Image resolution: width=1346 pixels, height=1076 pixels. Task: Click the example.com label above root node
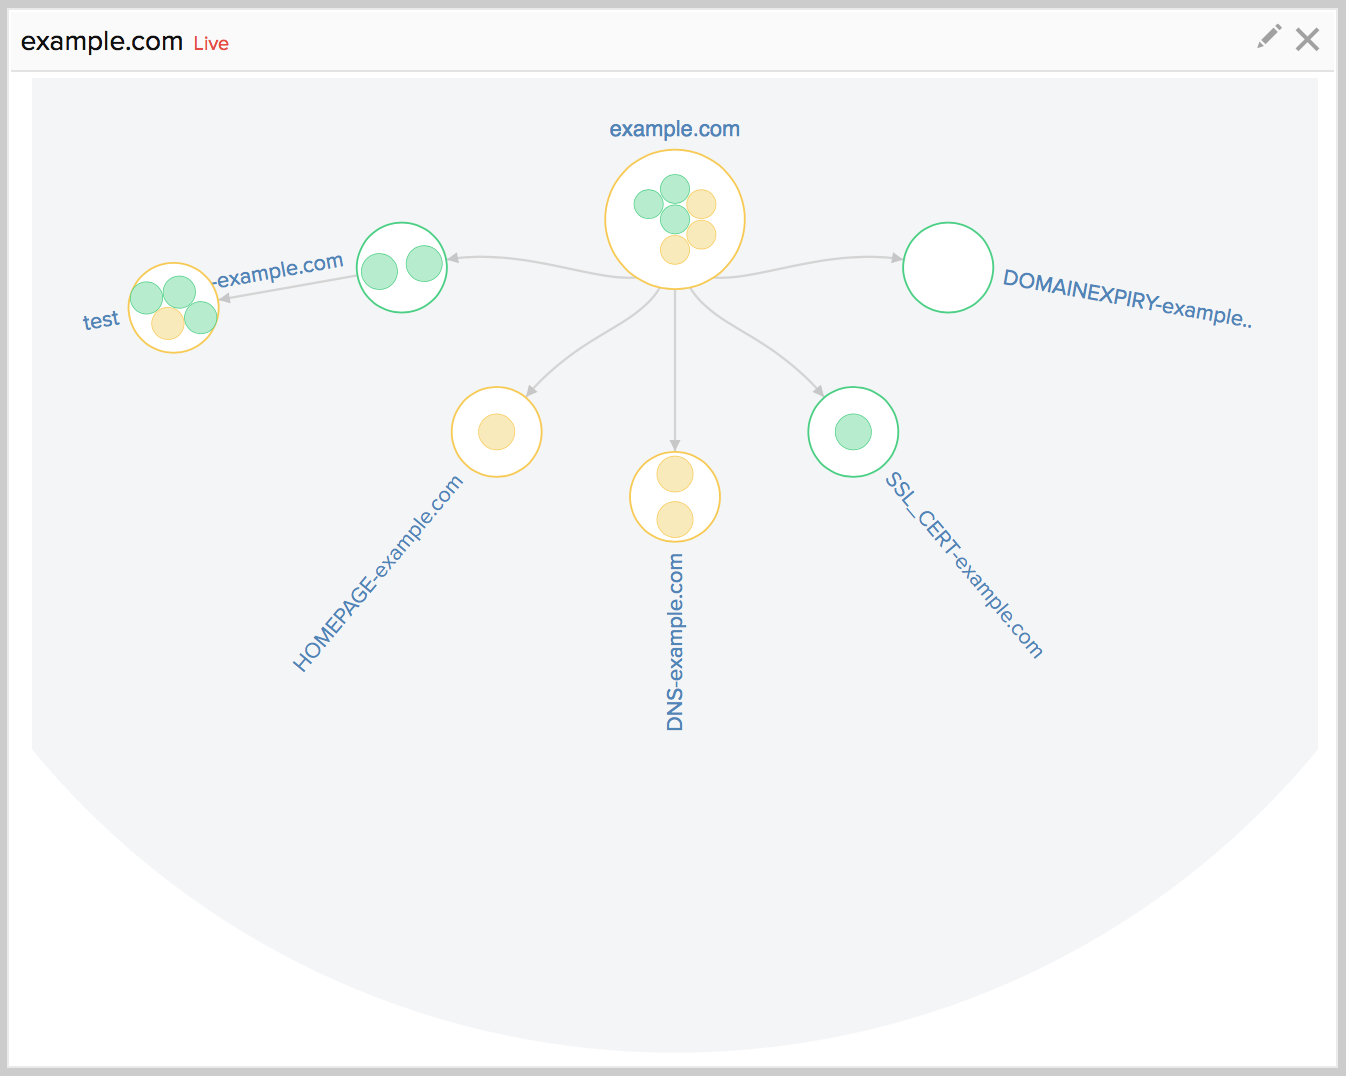[x=674, y=129]
